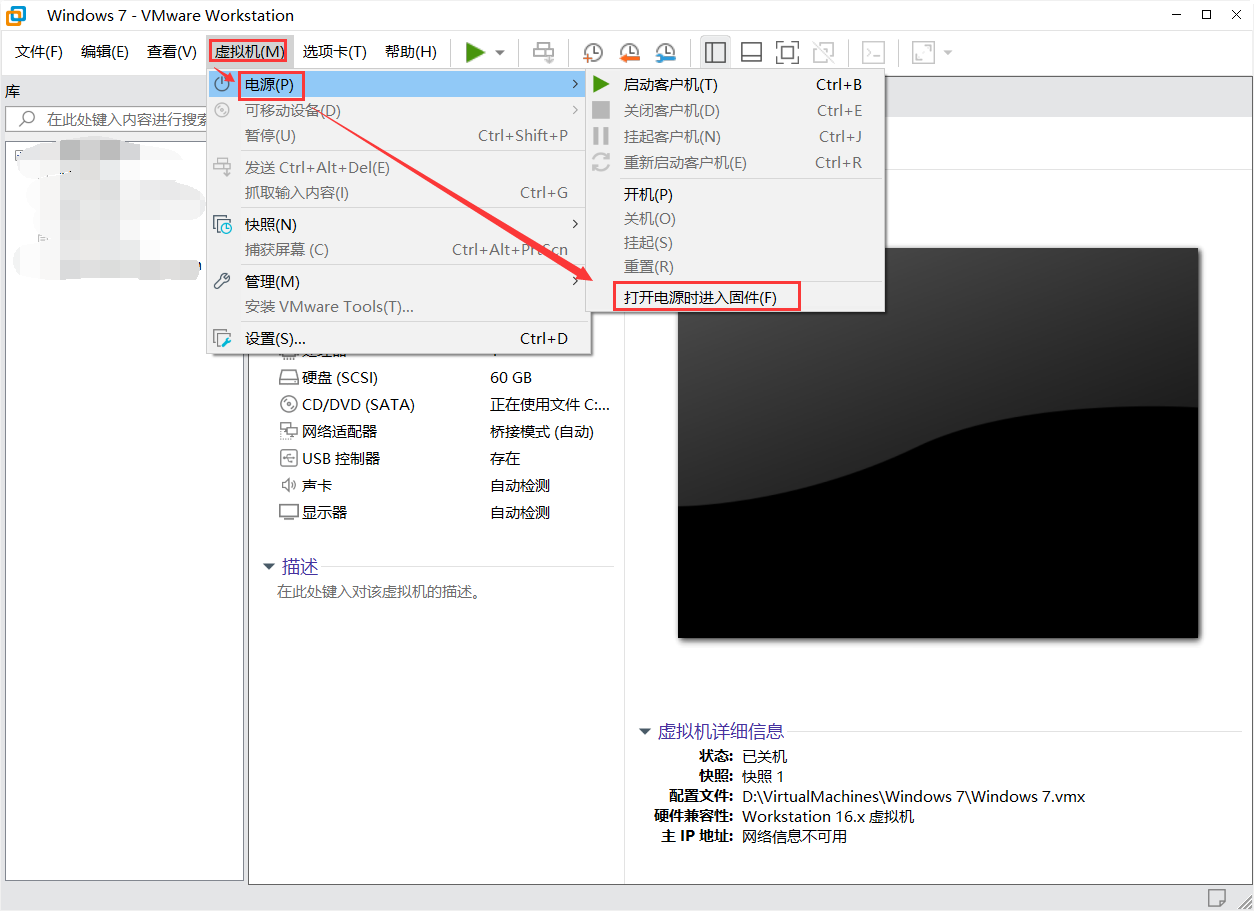Click the stretch guest display toolbar icon
The height and width of the screenshot is (911, 1254).
(922, 52)
